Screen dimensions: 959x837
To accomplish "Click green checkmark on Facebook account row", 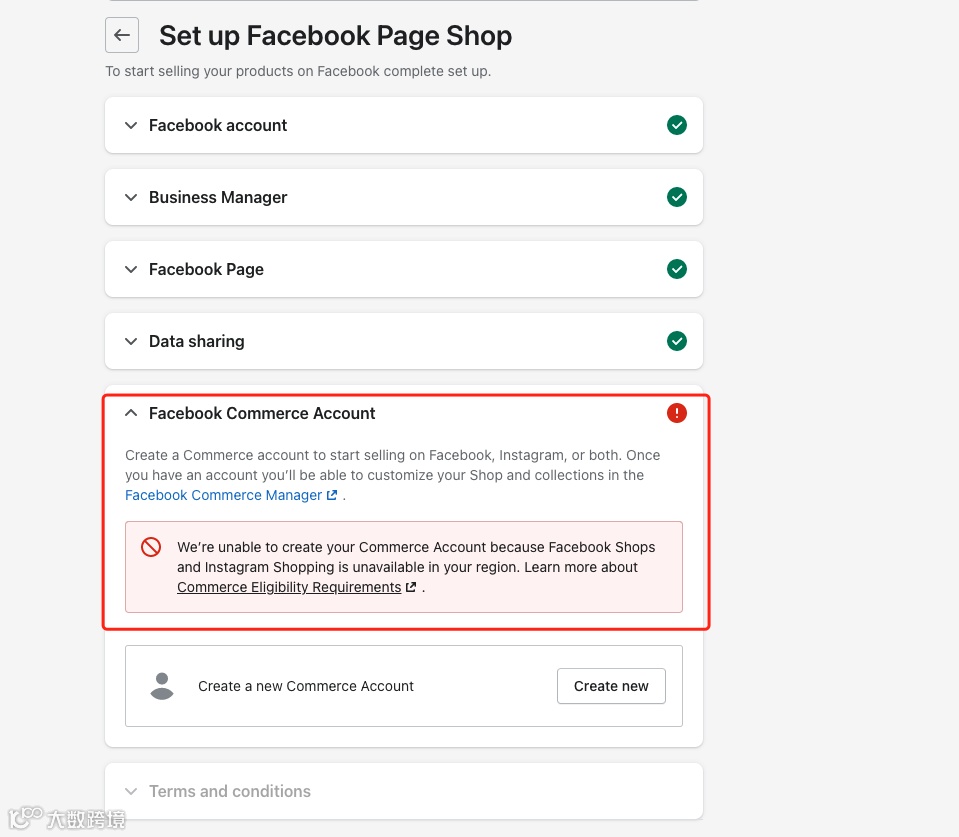I will 677,125.
